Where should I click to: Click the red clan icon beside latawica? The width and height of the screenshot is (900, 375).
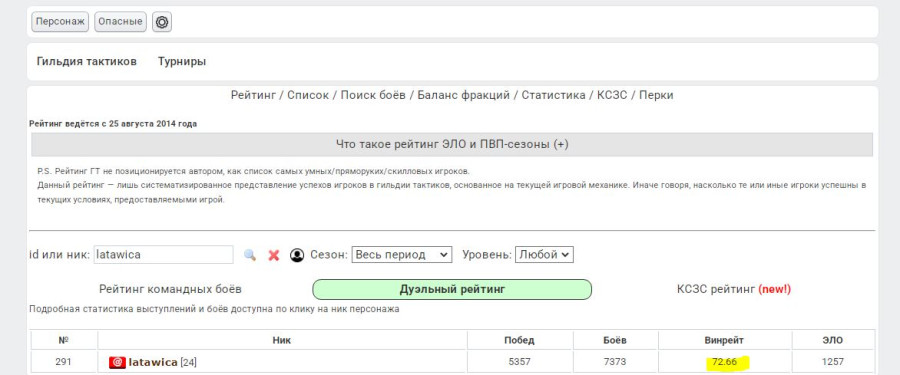117,362
